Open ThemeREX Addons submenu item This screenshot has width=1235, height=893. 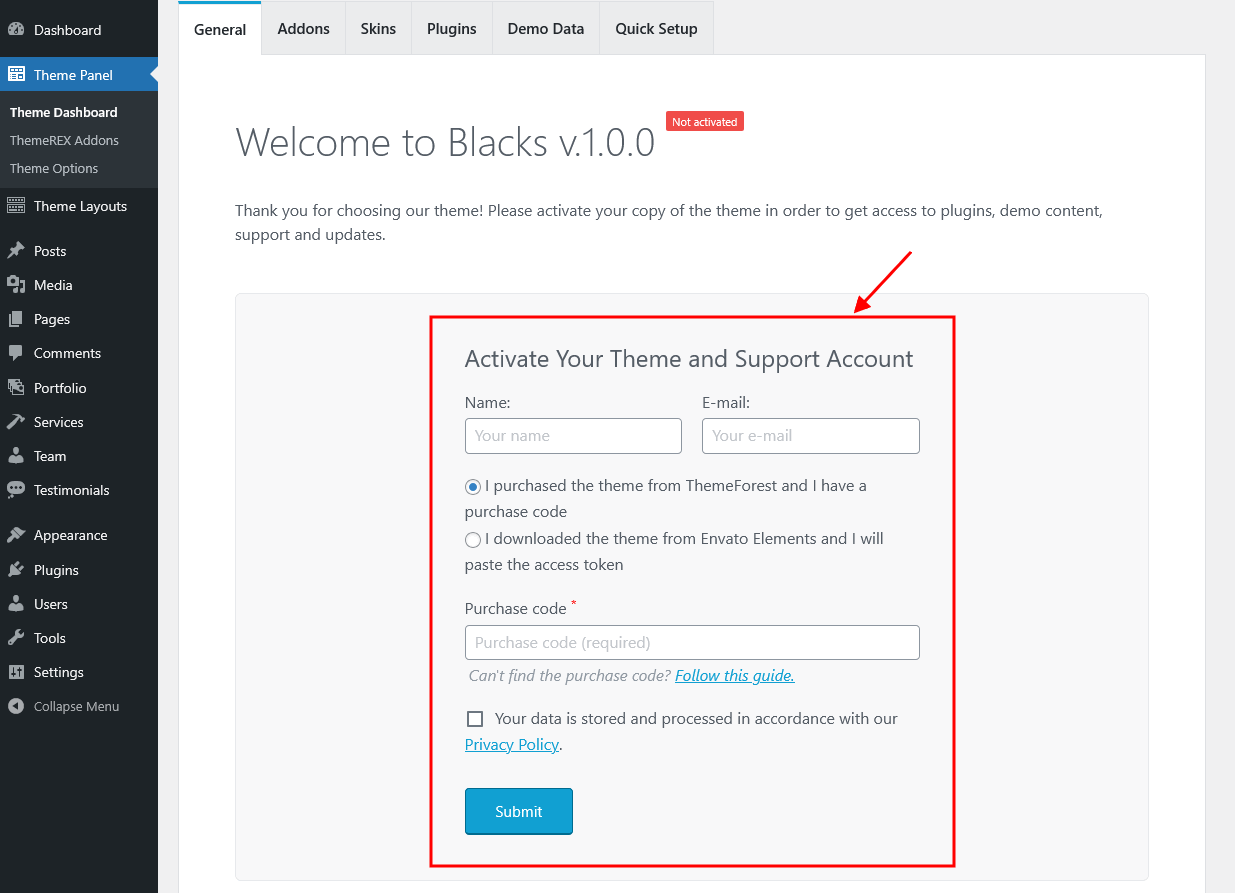pos(64,140)
